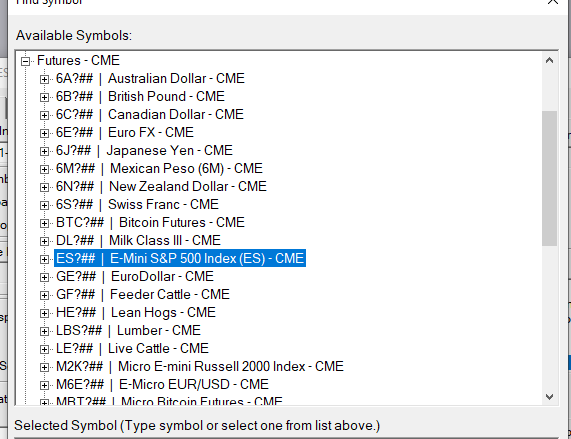571x439 pixels.
Task: Select 6E?## Euro FX - CME row
Action: pos(125,133)
